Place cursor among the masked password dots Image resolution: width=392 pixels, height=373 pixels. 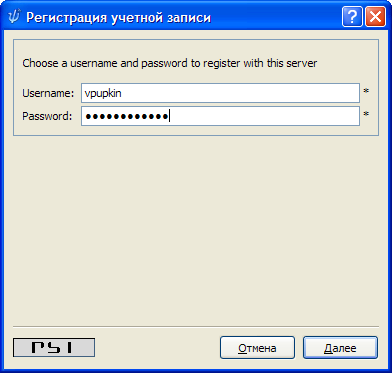(127, 116)
